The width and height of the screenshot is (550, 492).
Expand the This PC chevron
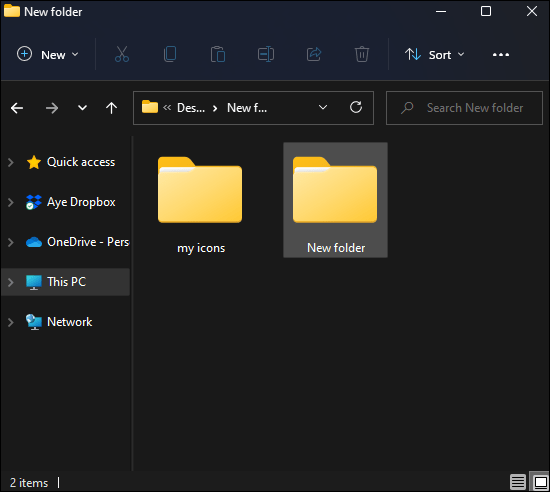(11, 282)
